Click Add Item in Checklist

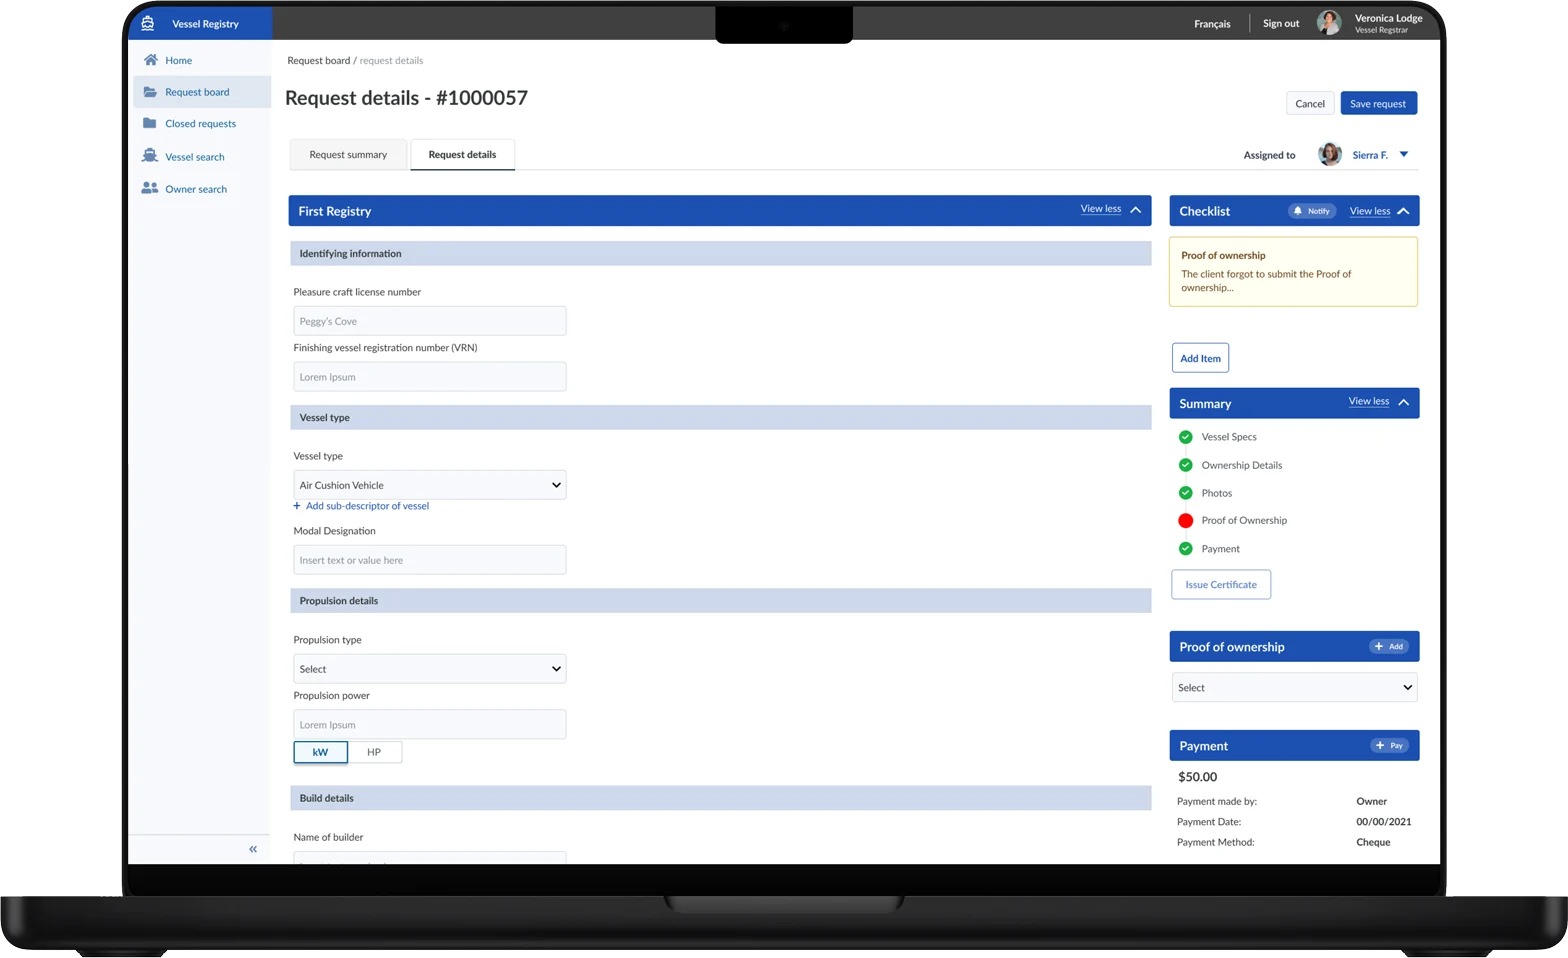[1200, 358]
